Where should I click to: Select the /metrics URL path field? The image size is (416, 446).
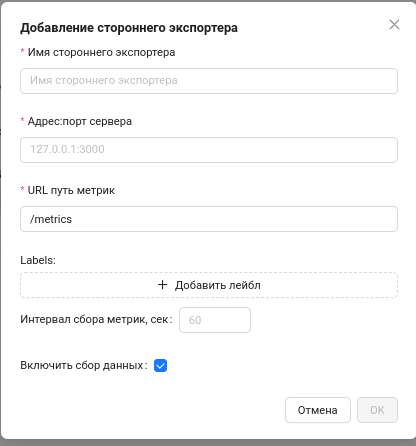pos(209,219)
